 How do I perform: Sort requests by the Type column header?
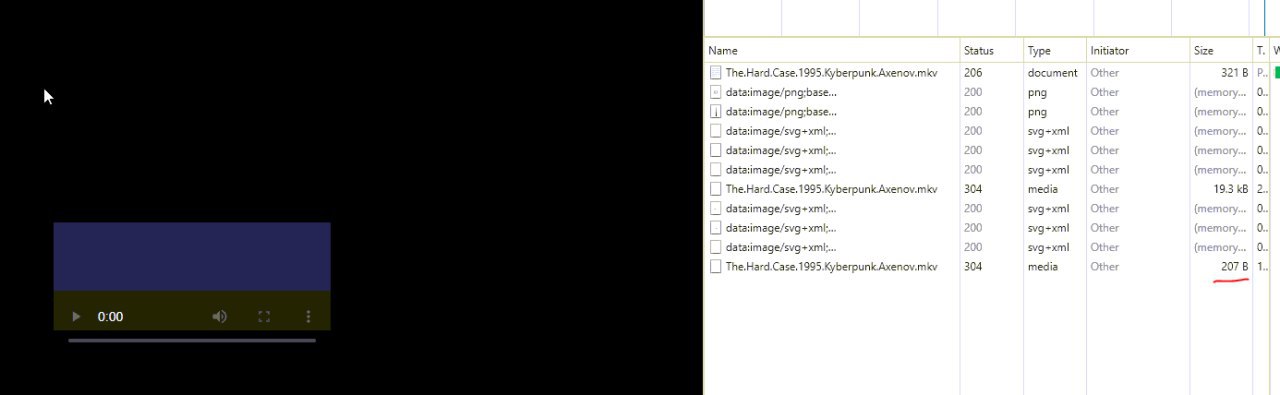click(x=1054, y=50)
